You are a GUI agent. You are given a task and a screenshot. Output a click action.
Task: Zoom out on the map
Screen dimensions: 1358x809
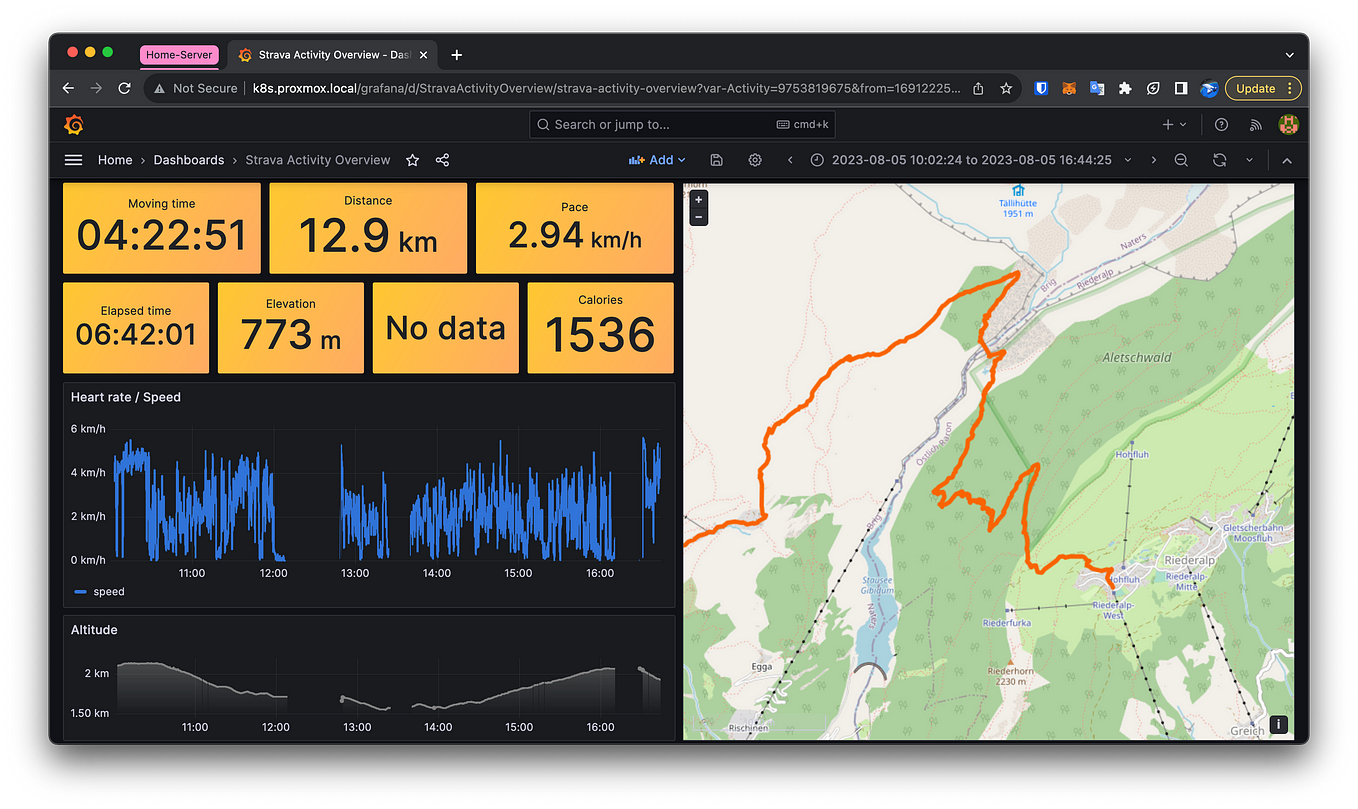click(699, 216)
